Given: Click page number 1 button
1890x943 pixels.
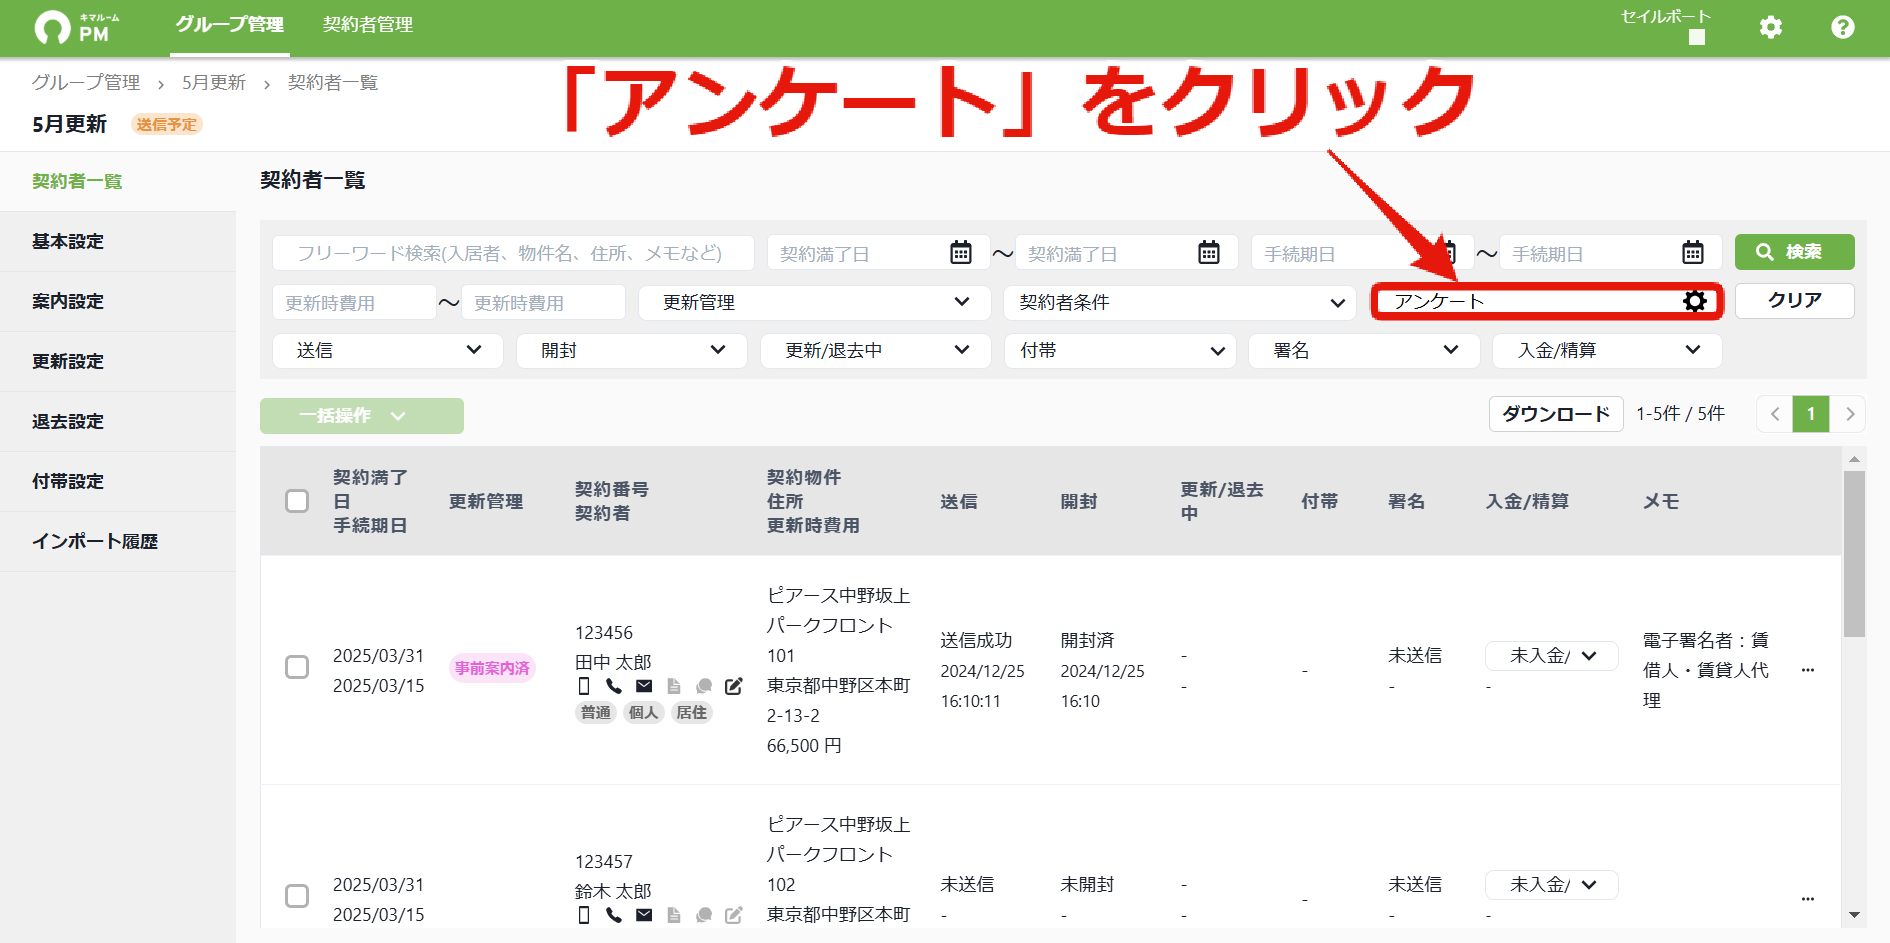Looking at the screenshot, I should (1811, 414).
